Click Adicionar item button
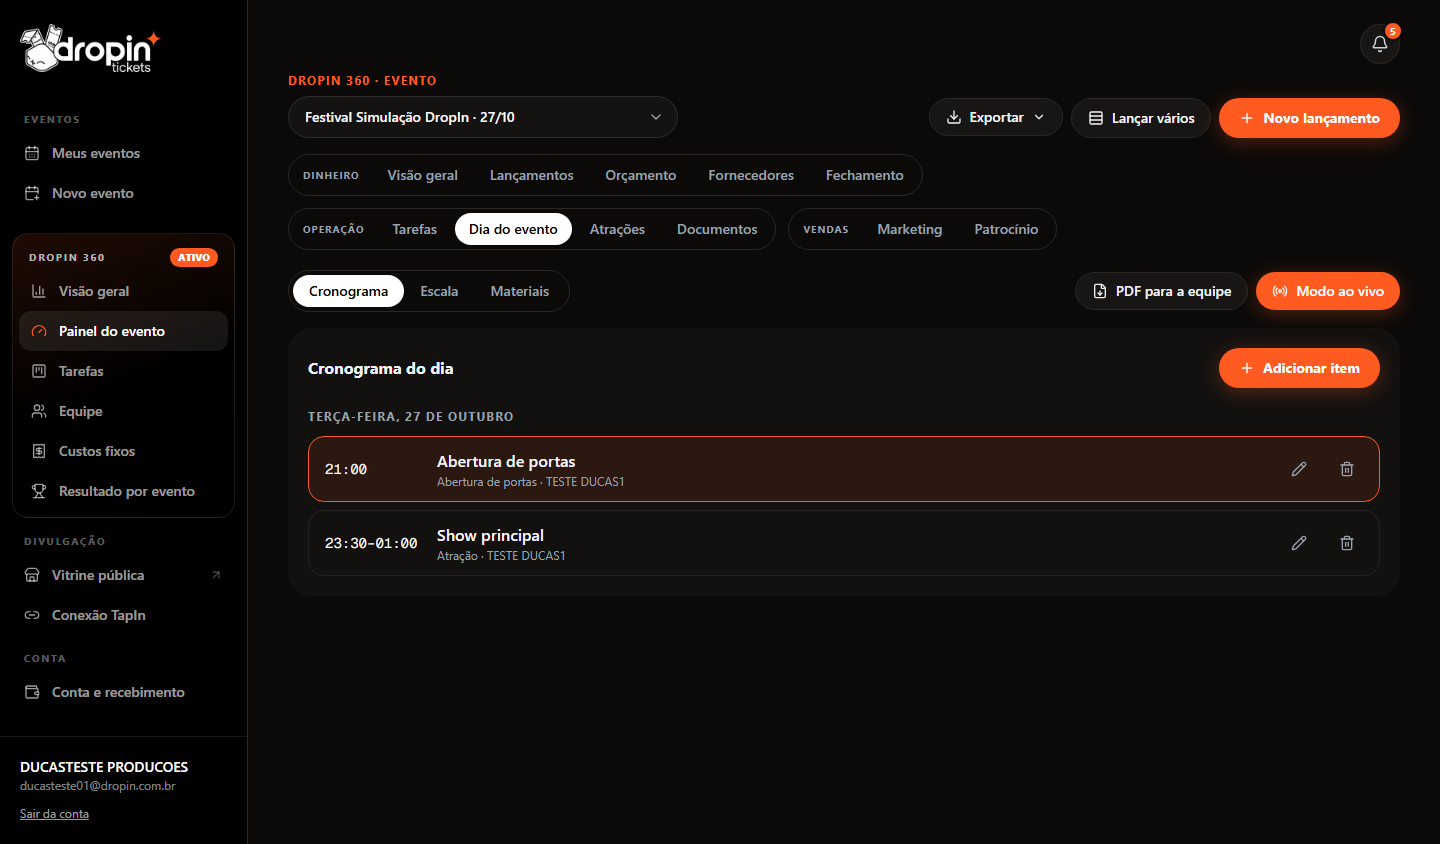This screenshot has width=1440, height=844. point(1299,368)
